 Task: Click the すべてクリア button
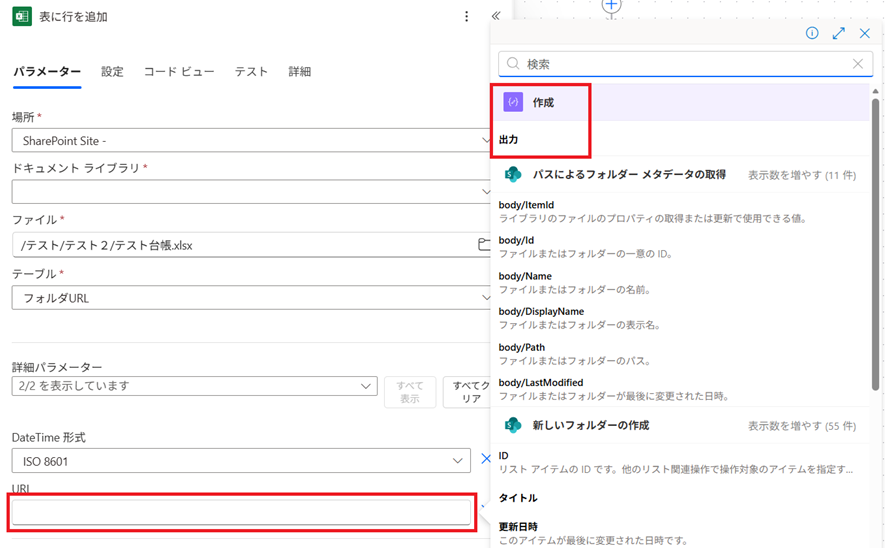469,392
